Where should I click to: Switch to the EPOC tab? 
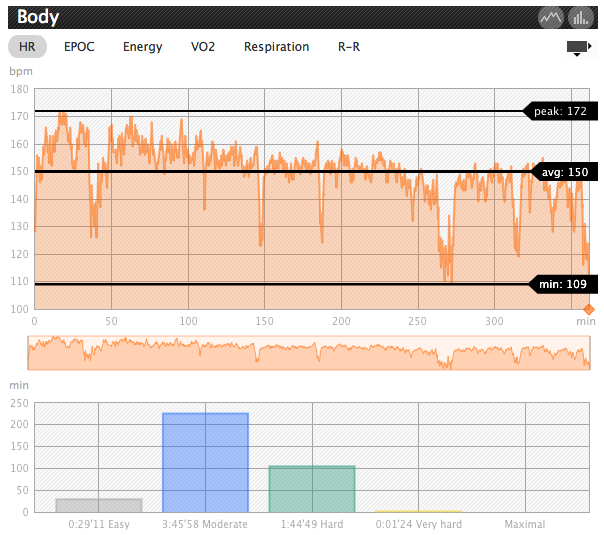(x=79, y=47)
